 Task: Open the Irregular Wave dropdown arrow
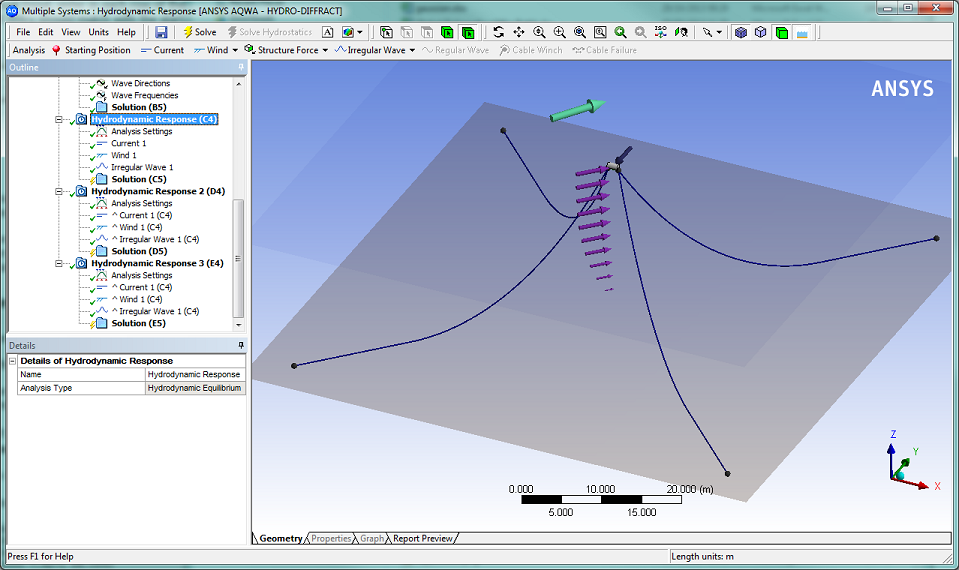point(412,50)
